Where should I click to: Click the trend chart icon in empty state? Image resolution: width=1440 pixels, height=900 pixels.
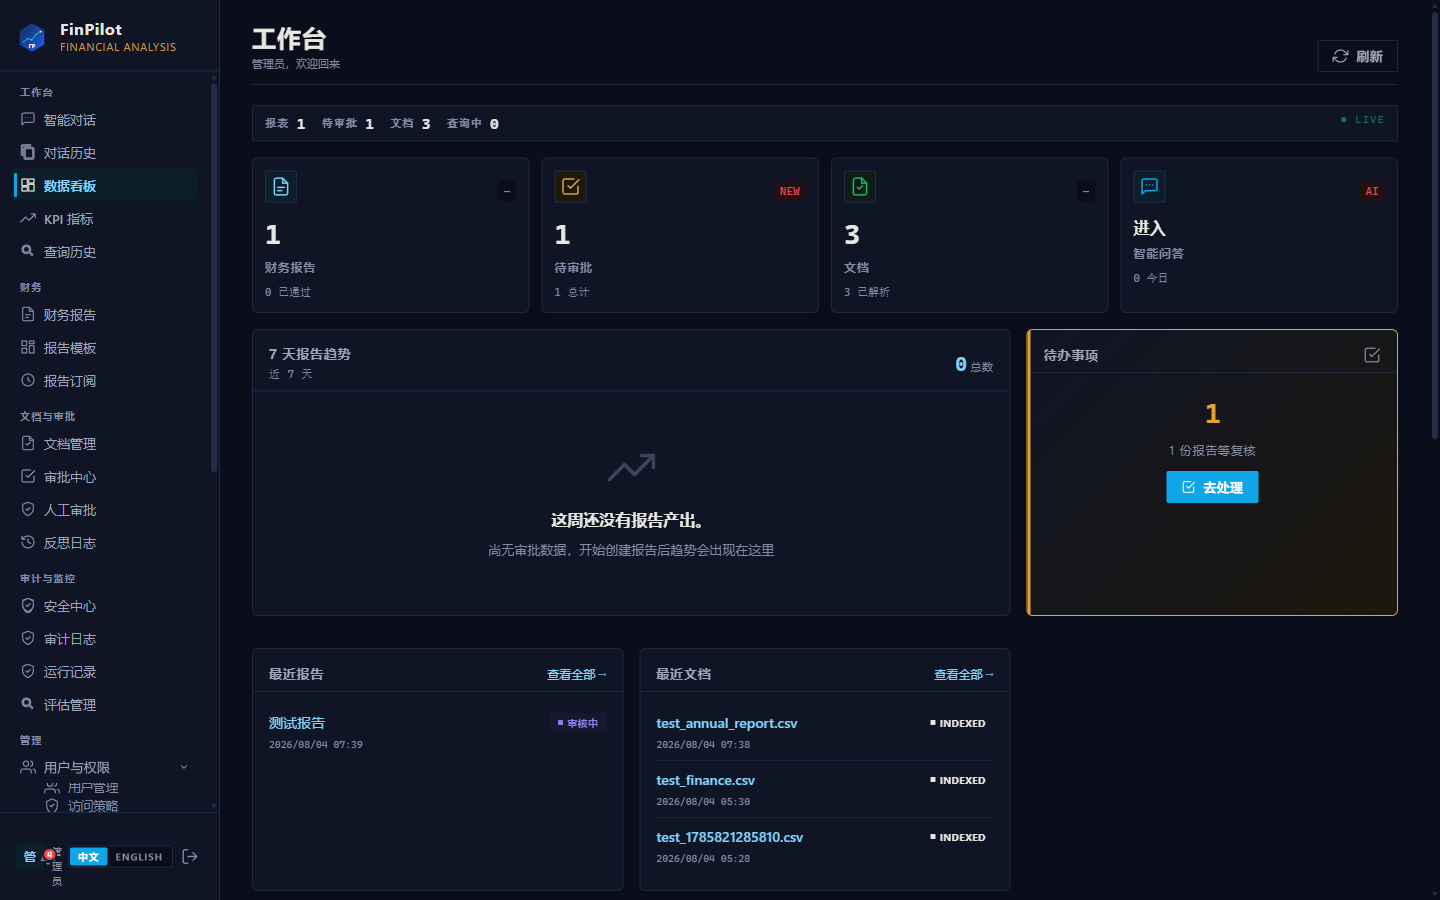pyautogui.click(x=632, y=467)
